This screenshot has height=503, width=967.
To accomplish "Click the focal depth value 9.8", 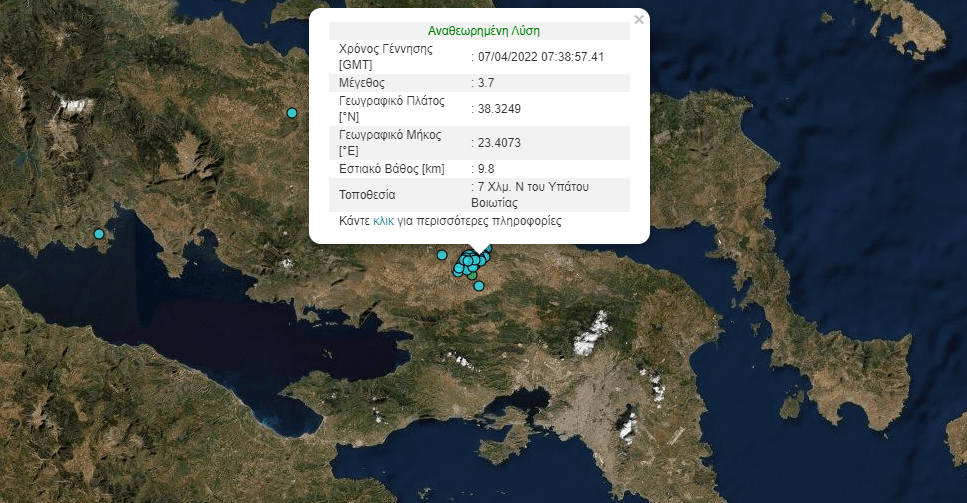I will coord(486,168).
